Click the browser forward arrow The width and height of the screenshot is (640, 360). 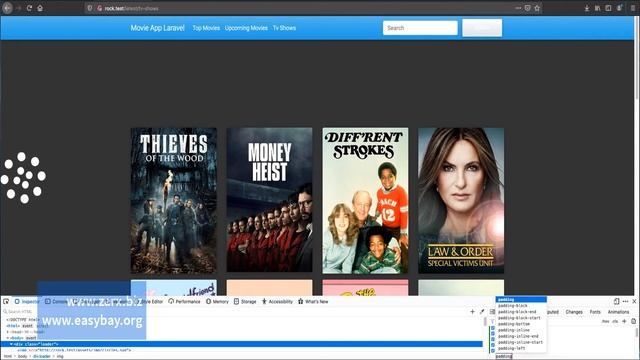pos(18,8)
